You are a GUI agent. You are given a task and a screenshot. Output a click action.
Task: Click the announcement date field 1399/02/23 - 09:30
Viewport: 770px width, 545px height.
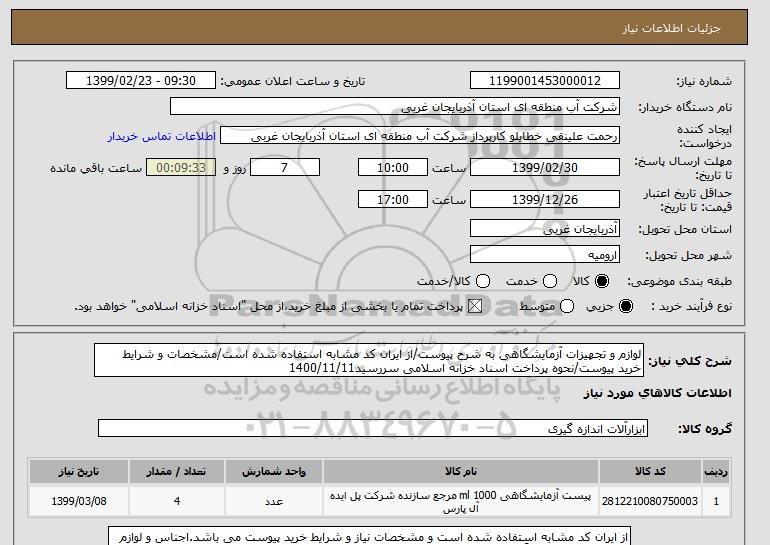pyautogui.click(x=141, y=81)
